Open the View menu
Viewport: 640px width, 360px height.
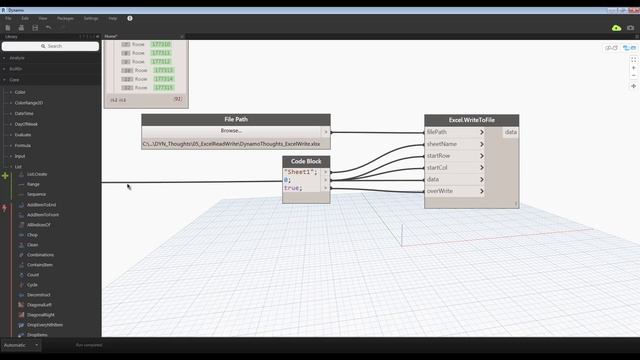pos(42,18)
